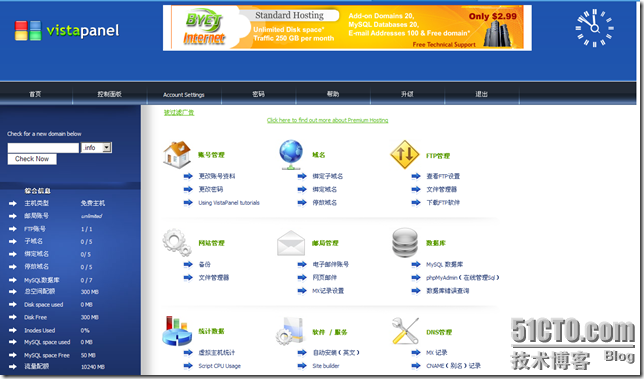644x379 pixels.
Task: Click the 'MySQL space Free' sidebar label
Action: click(47, 355)
